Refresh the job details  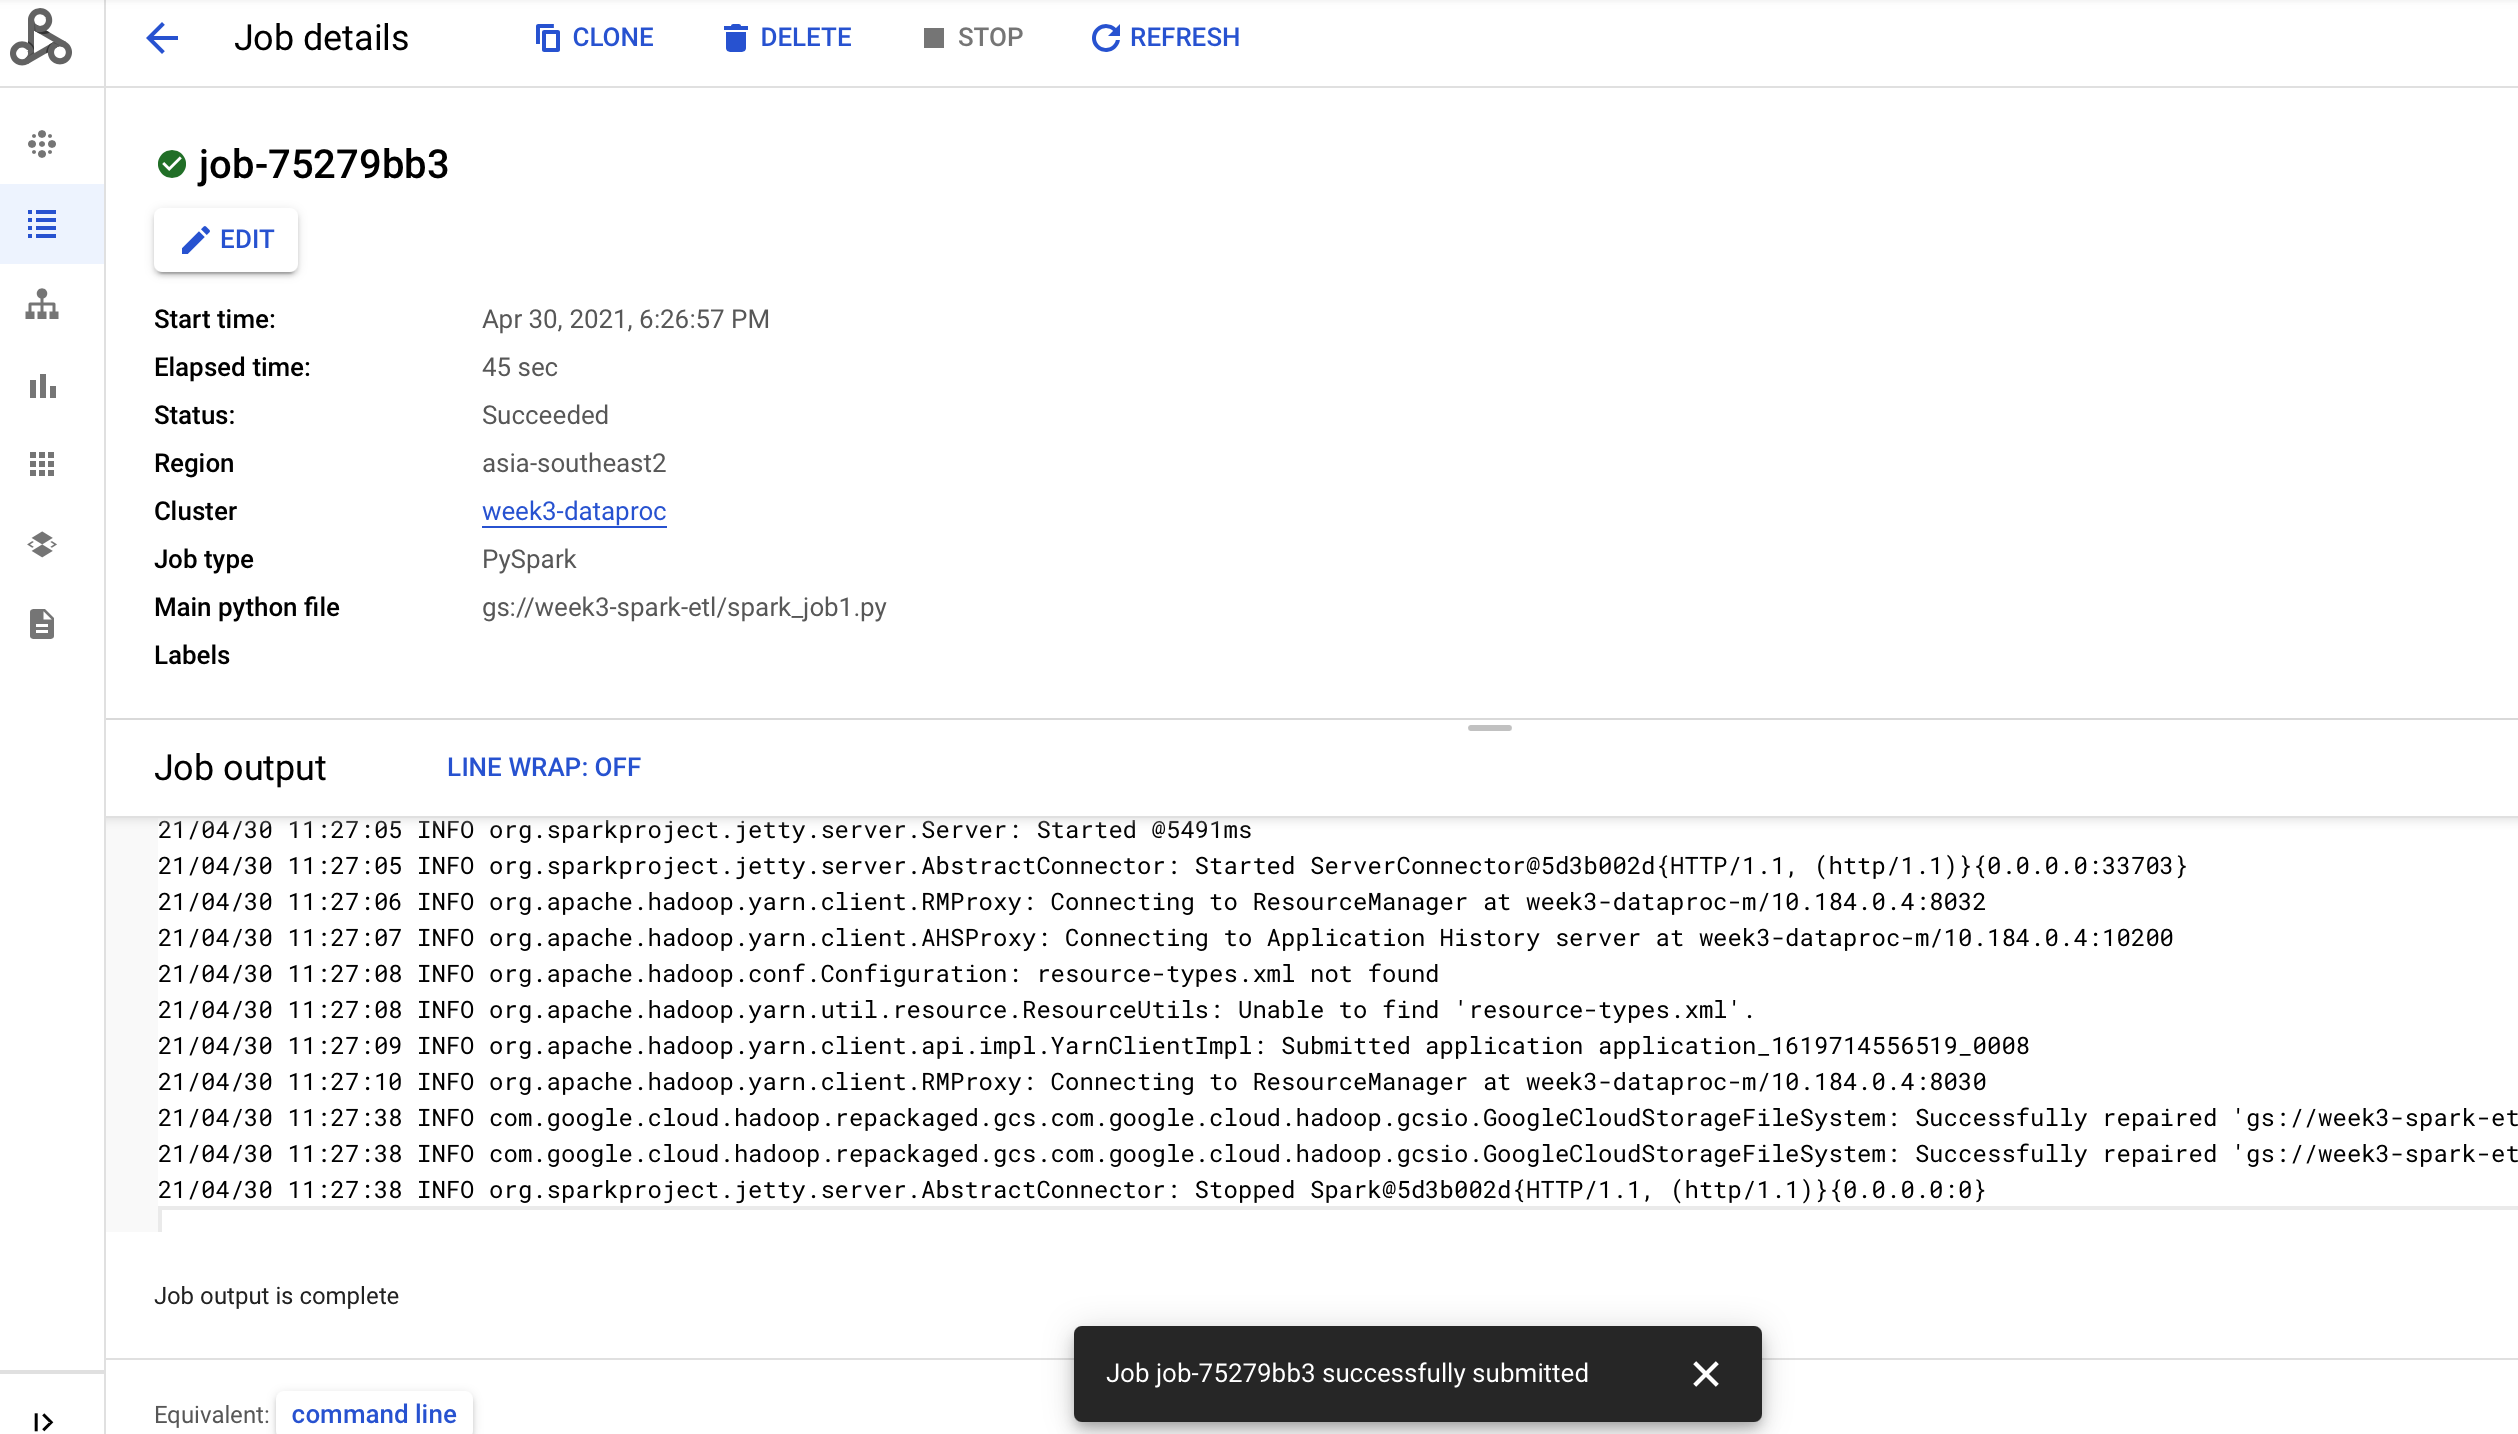1165,38
